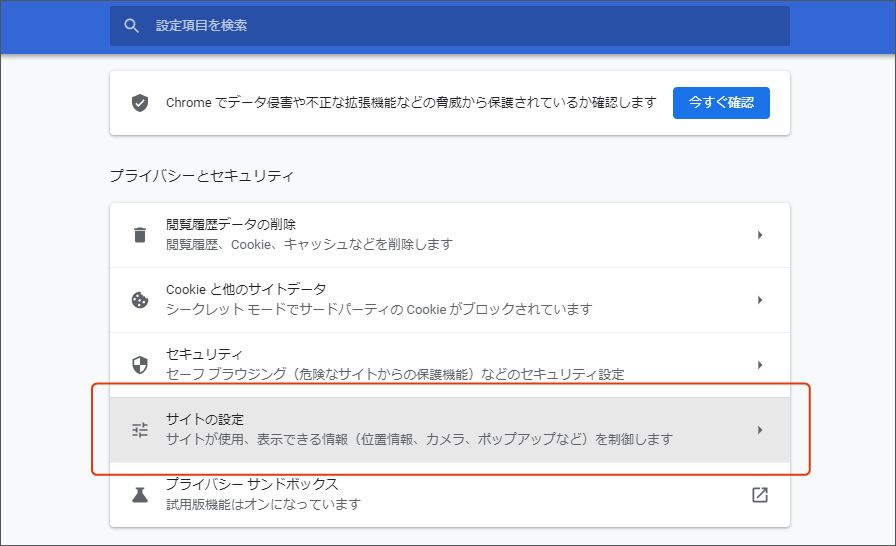This screenshot has width=896, height=546.
Task: Click the trash icon for 閲覧履歴データの削除
Action: [140, 235]
